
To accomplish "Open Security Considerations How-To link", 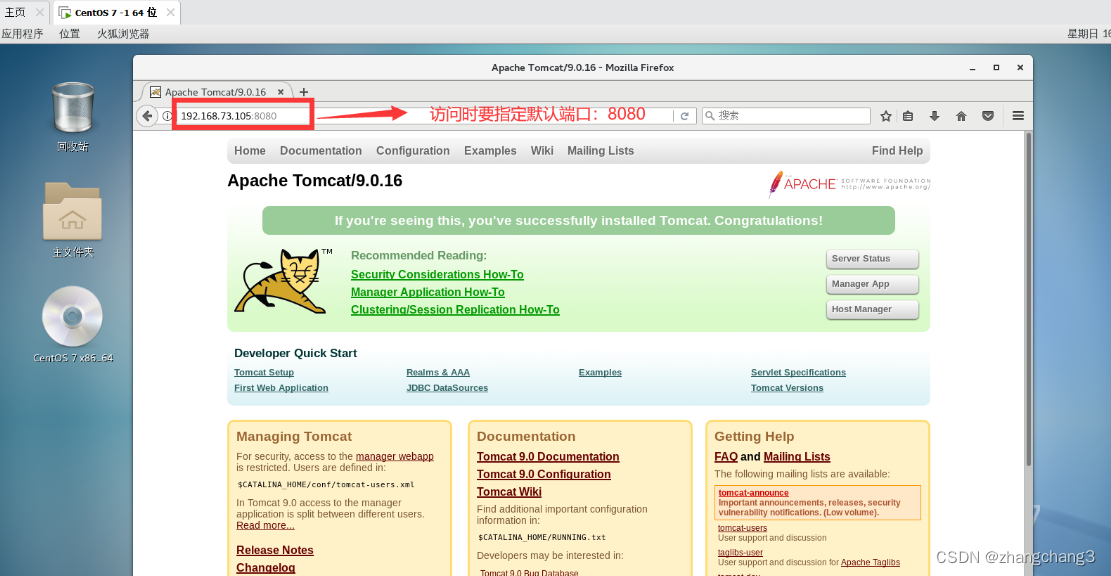I will click(437, 275).
